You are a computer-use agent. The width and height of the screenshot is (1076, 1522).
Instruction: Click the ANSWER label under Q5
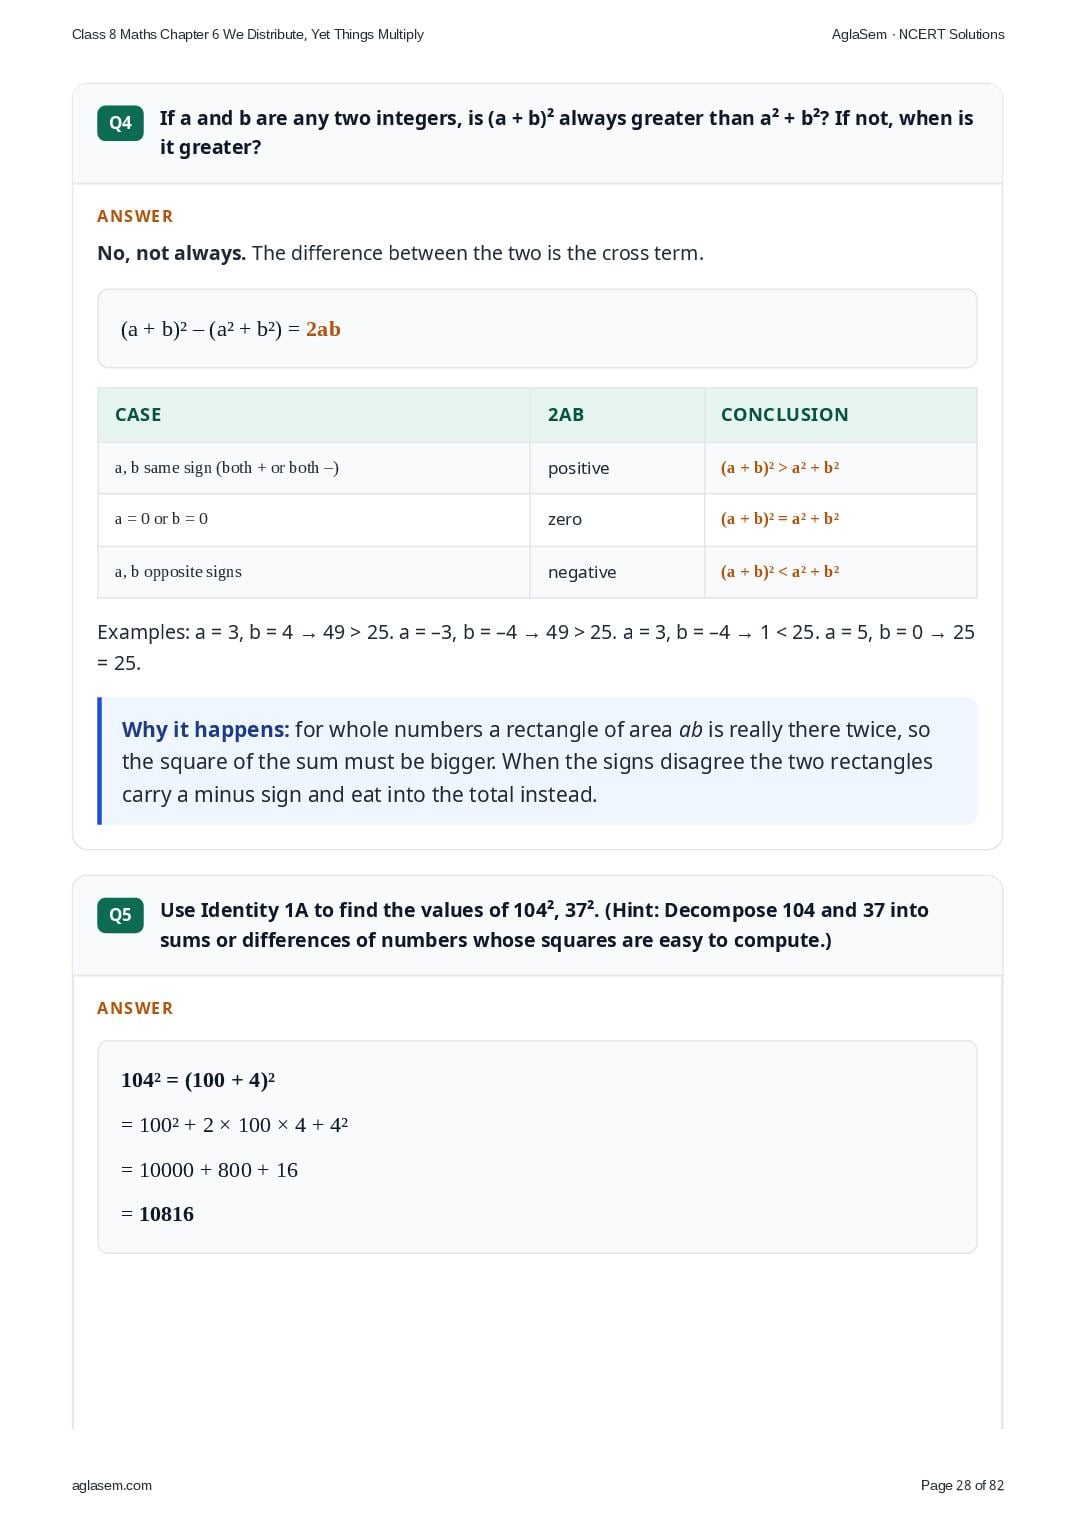click(x=135, y=1008)
